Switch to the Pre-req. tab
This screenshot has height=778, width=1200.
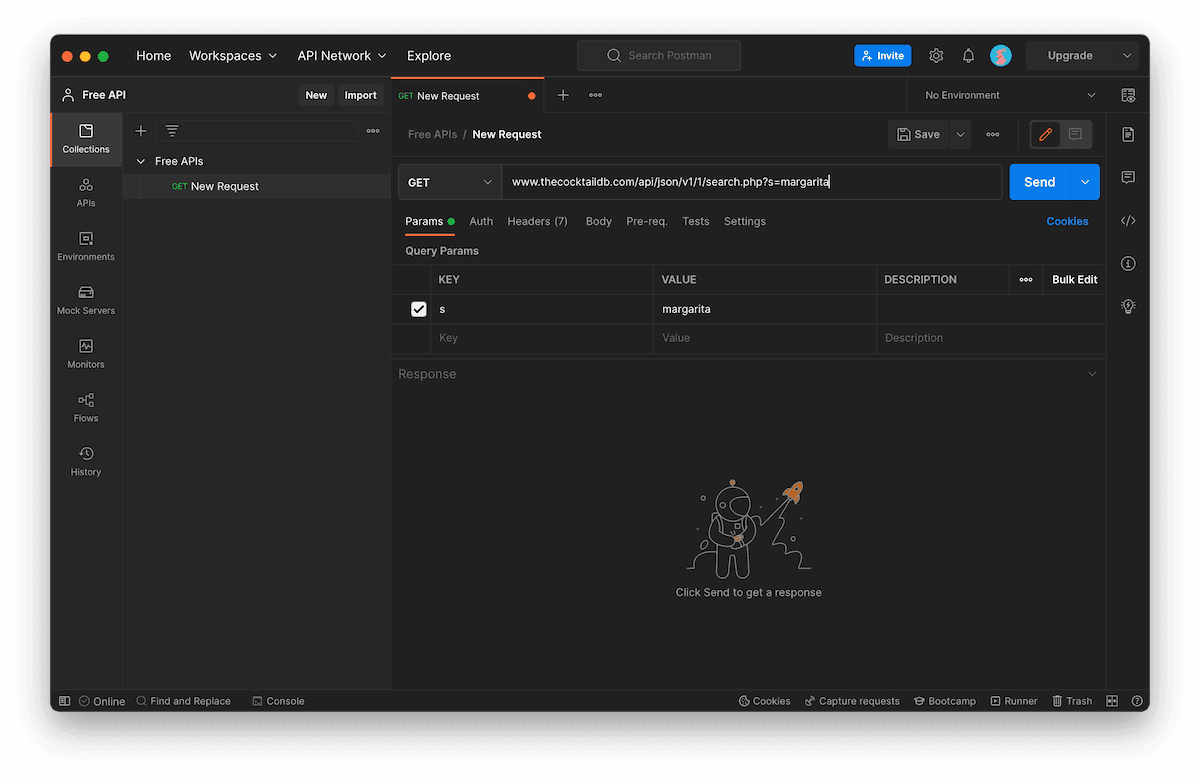pos(647,221)
